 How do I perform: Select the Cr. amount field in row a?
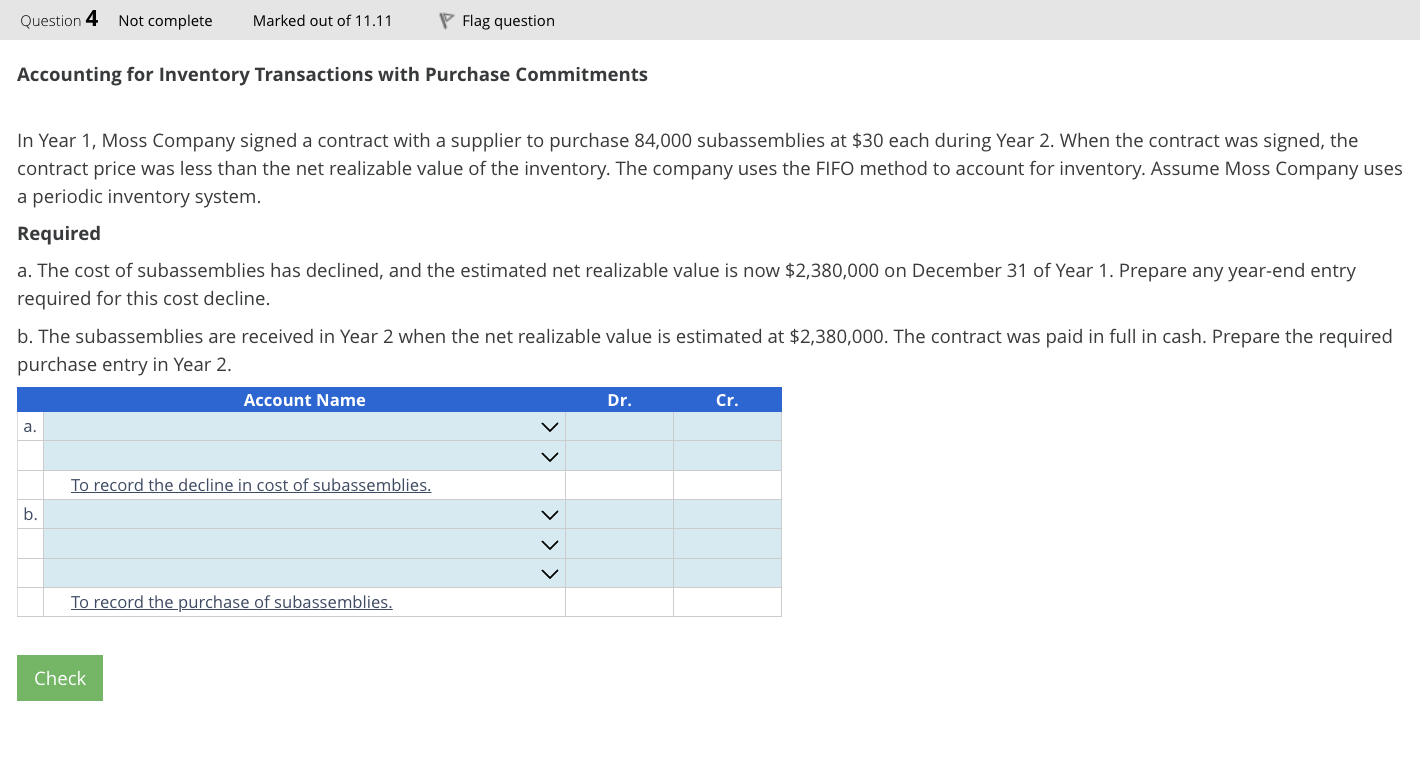(727, 426)
